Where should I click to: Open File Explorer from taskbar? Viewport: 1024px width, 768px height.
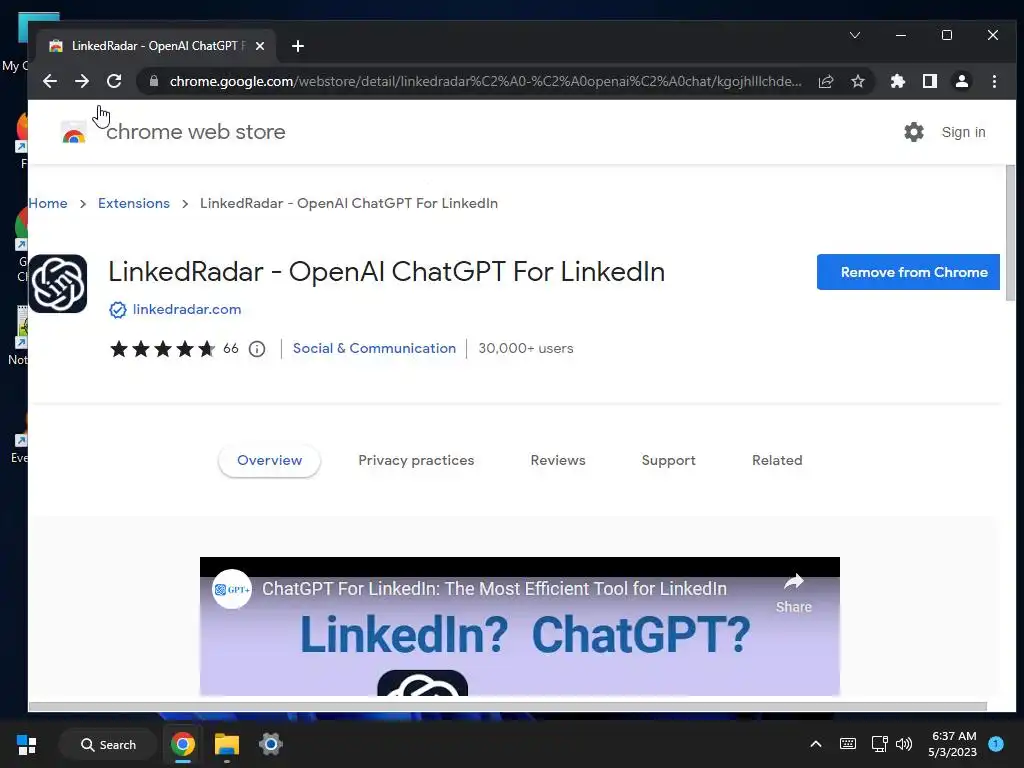click(227, 744)
